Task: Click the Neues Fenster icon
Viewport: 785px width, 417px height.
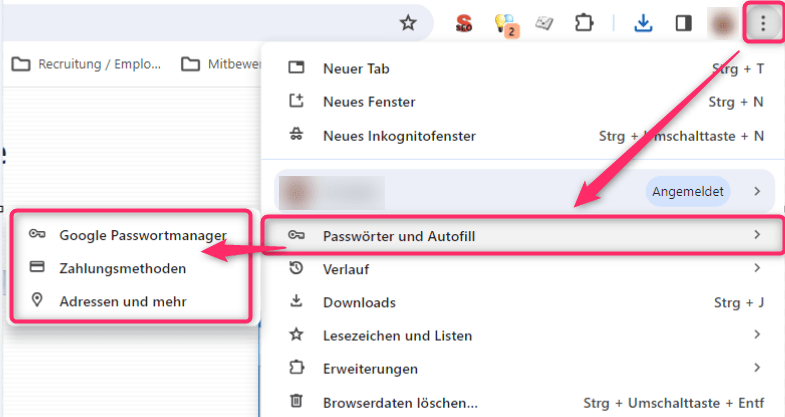Action: pos(296,101)
